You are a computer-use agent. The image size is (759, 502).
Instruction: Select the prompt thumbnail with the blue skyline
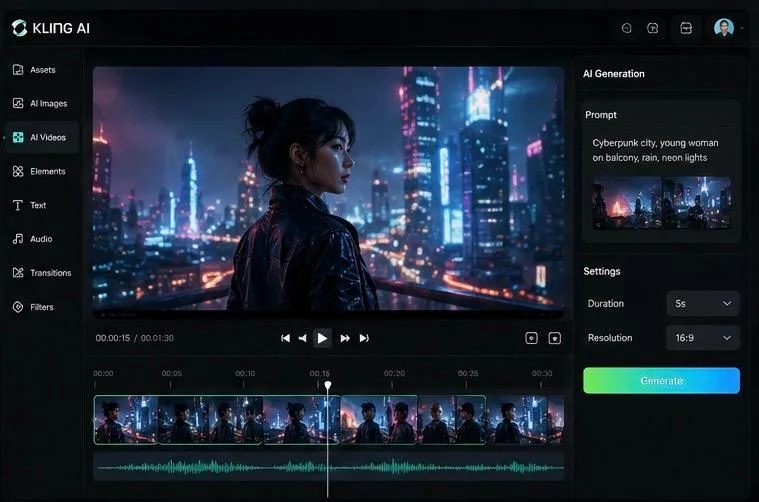click(x=697, y=202)
